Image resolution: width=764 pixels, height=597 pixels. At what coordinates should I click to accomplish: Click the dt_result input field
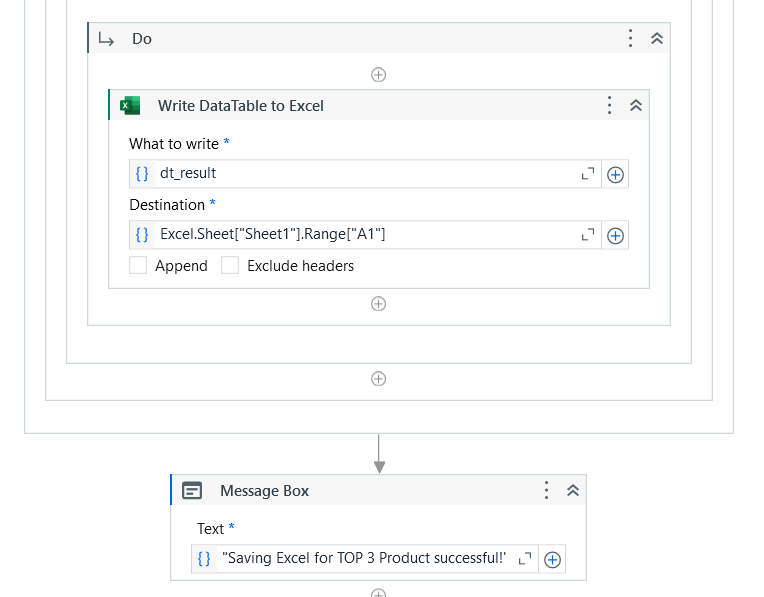(x=365, y=173)
